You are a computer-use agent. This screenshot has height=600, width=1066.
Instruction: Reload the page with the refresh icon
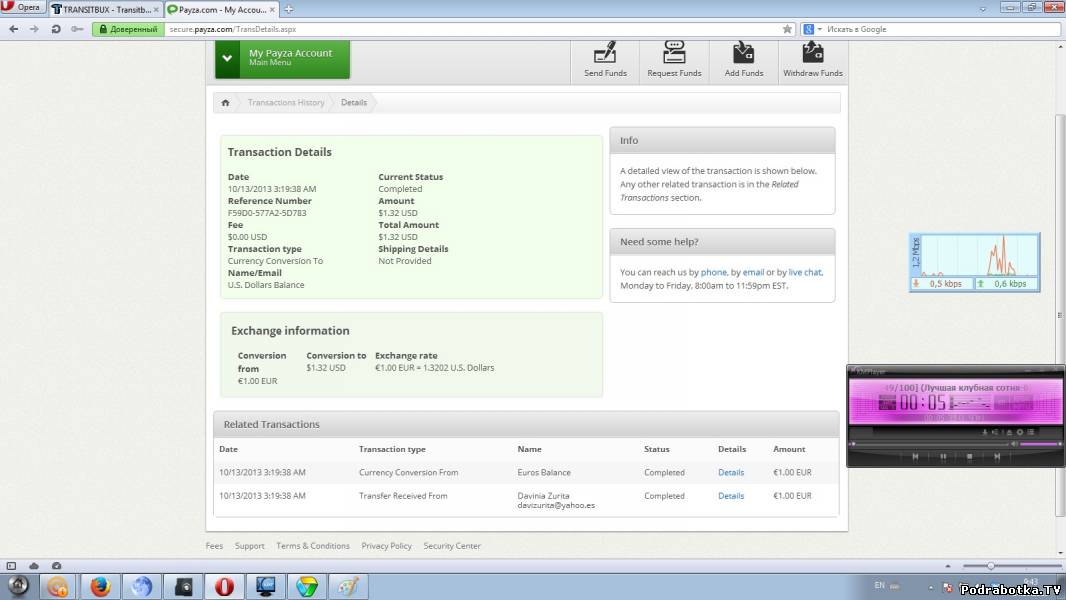(55, 29)
